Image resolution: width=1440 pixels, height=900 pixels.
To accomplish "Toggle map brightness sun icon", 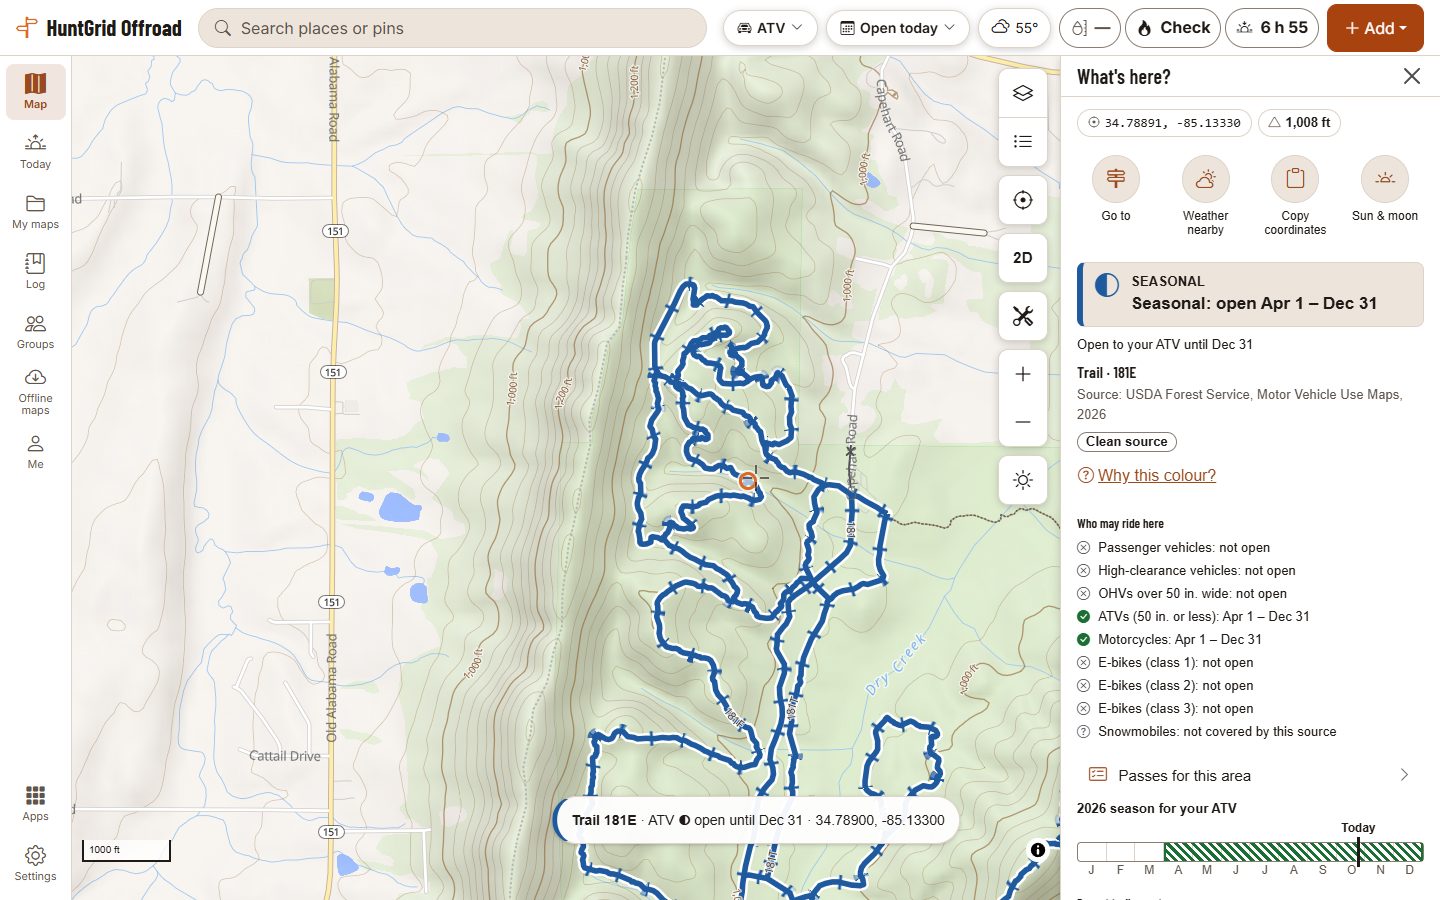I will [1023, 480].
